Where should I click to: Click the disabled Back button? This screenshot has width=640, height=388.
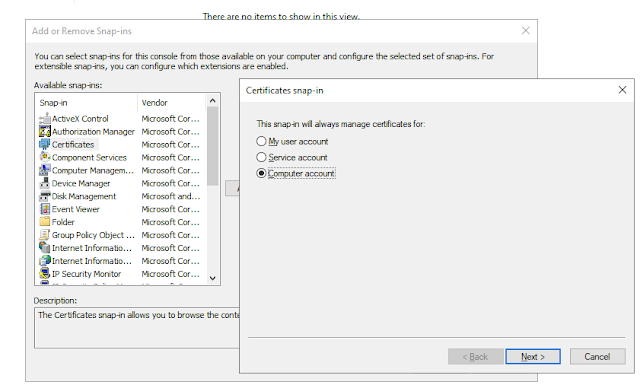coord(475,357)
